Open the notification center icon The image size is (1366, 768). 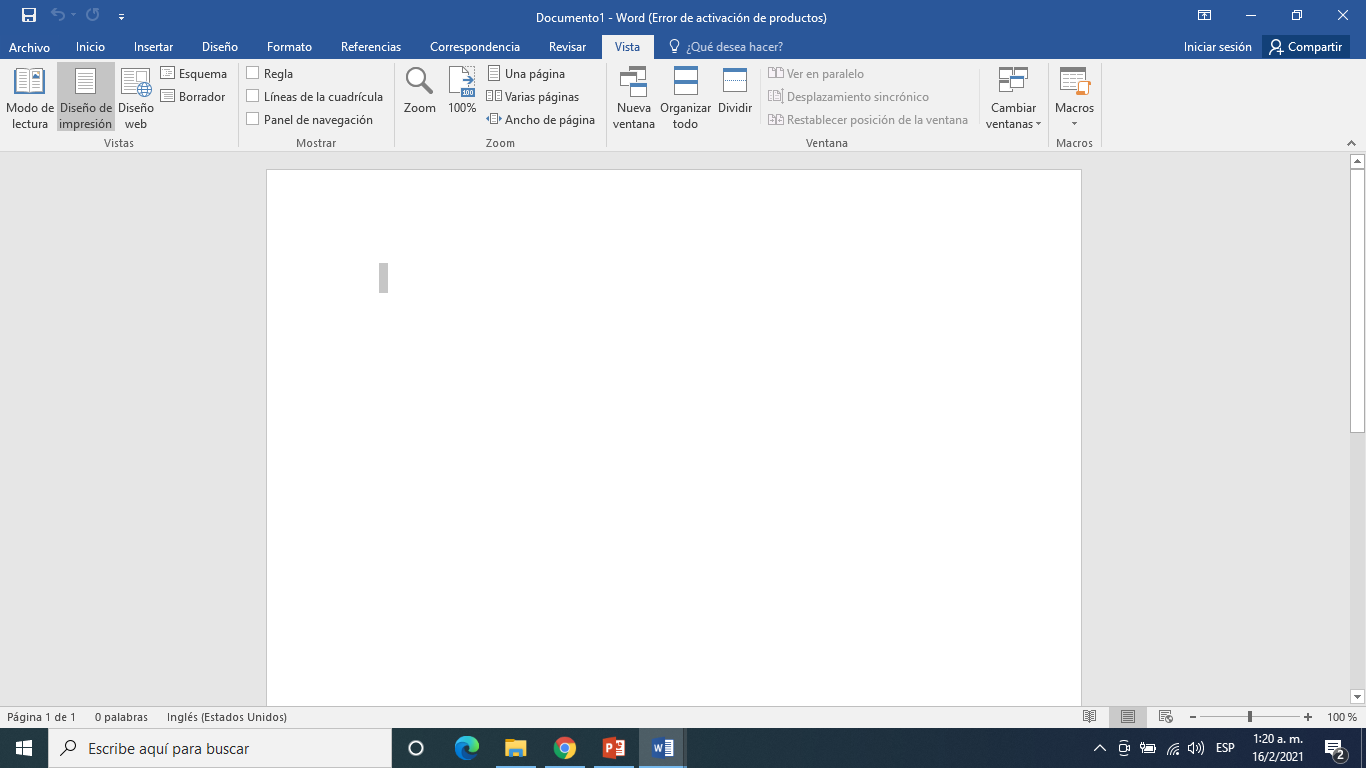tap(1334, 748)
